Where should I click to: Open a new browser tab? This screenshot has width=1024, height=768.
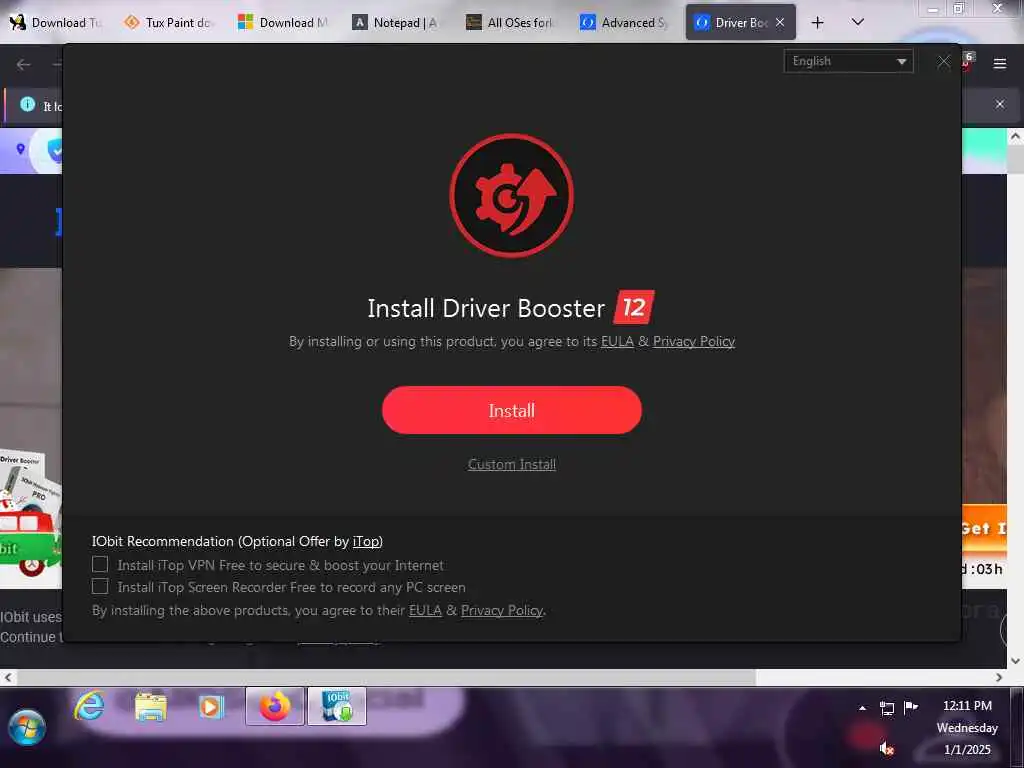(817, 23)
